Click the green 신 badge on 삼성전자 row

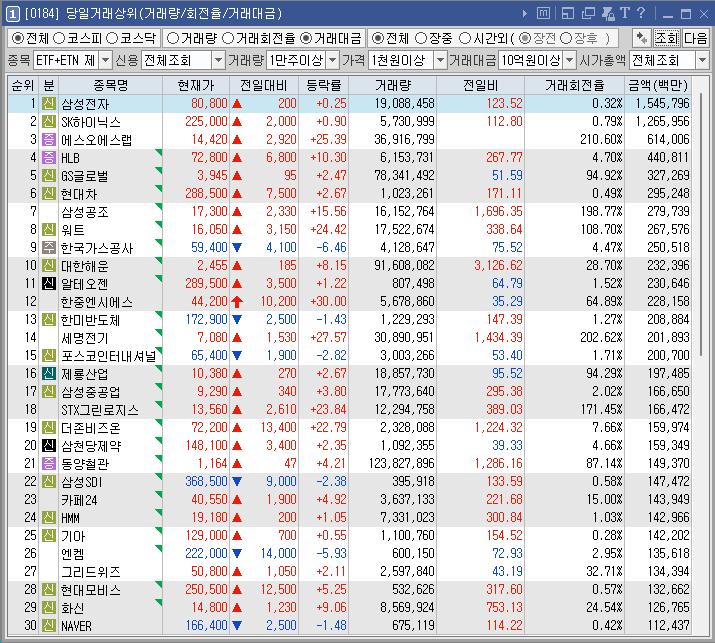(49, 104)
